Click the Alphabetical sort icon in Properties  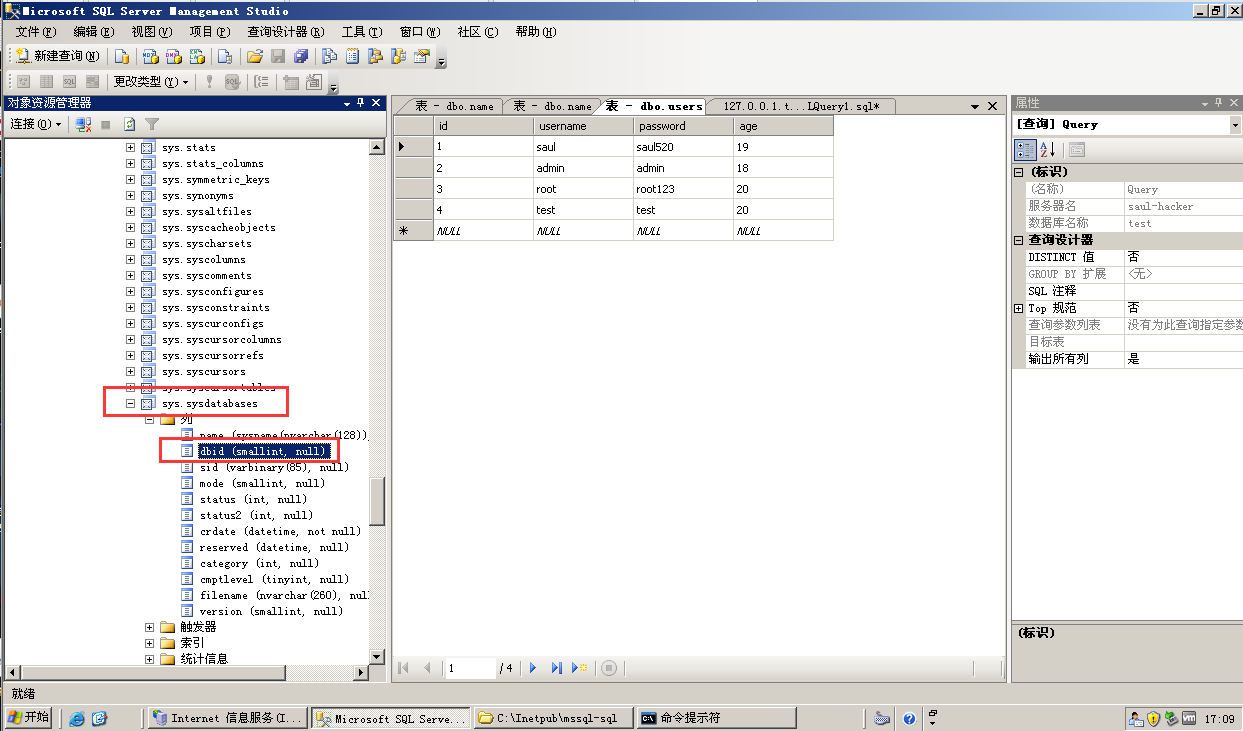[1048, 150]
